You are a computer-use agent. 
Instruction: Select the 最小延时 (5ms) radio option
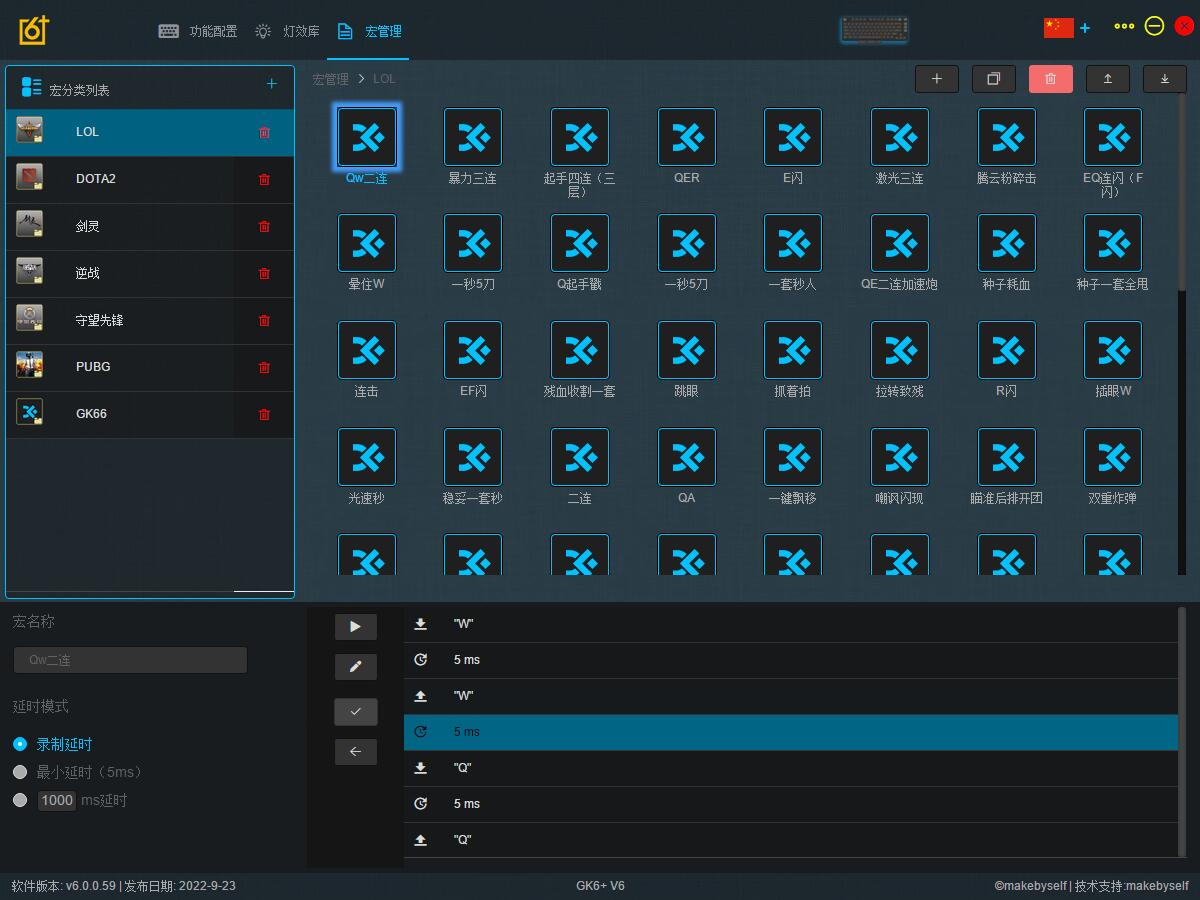pos(20,772)
